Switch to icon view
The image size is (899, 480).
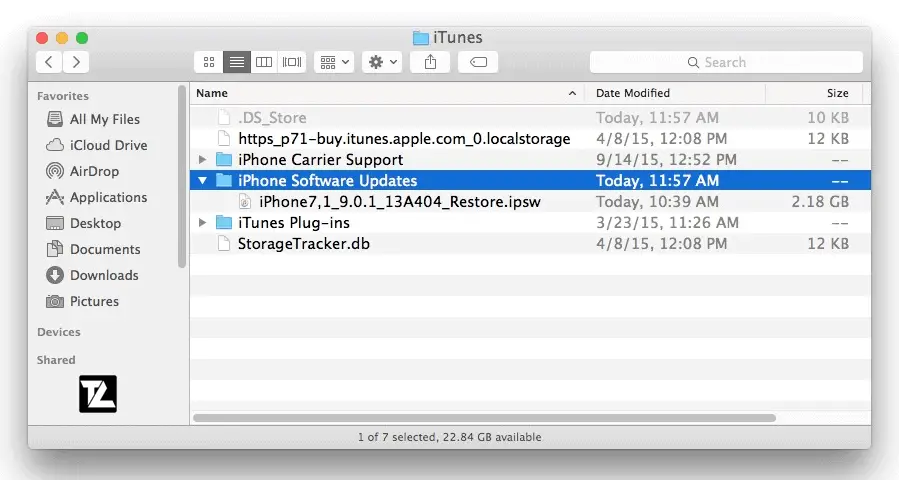pyautogui.click(x=209, y=62)
